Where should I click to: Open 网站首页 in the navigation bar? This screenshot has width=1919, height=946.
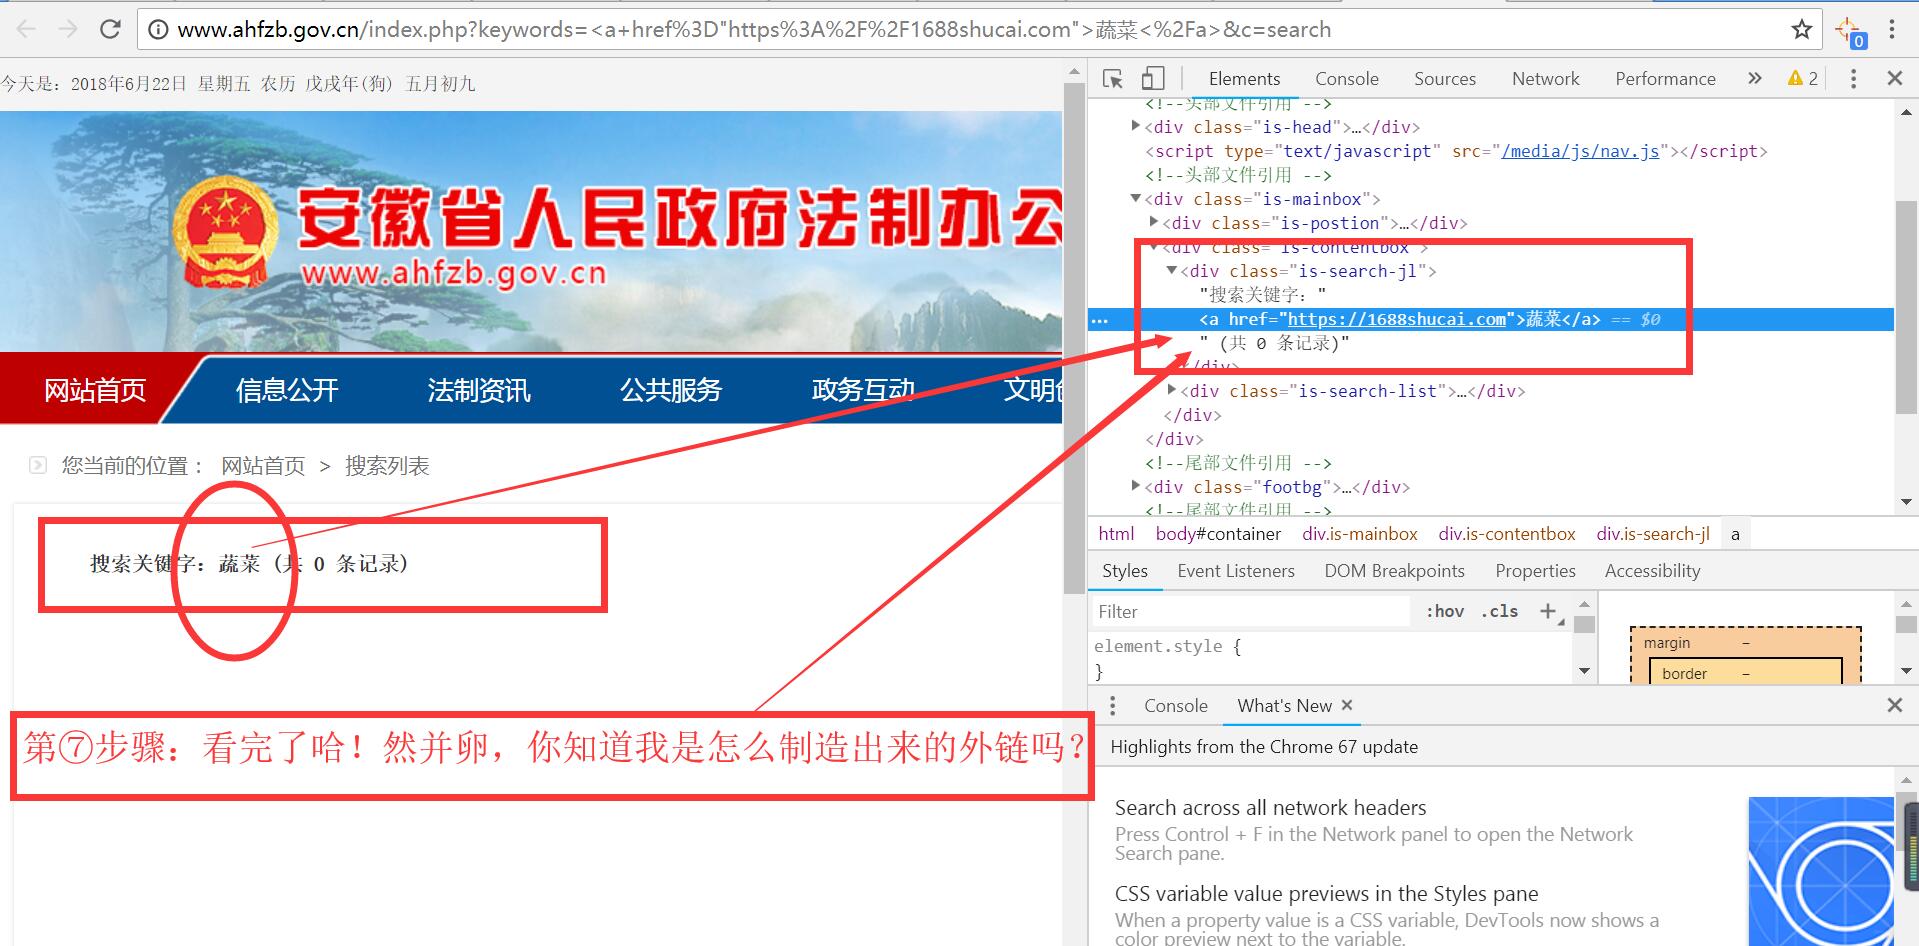[94, 390]
